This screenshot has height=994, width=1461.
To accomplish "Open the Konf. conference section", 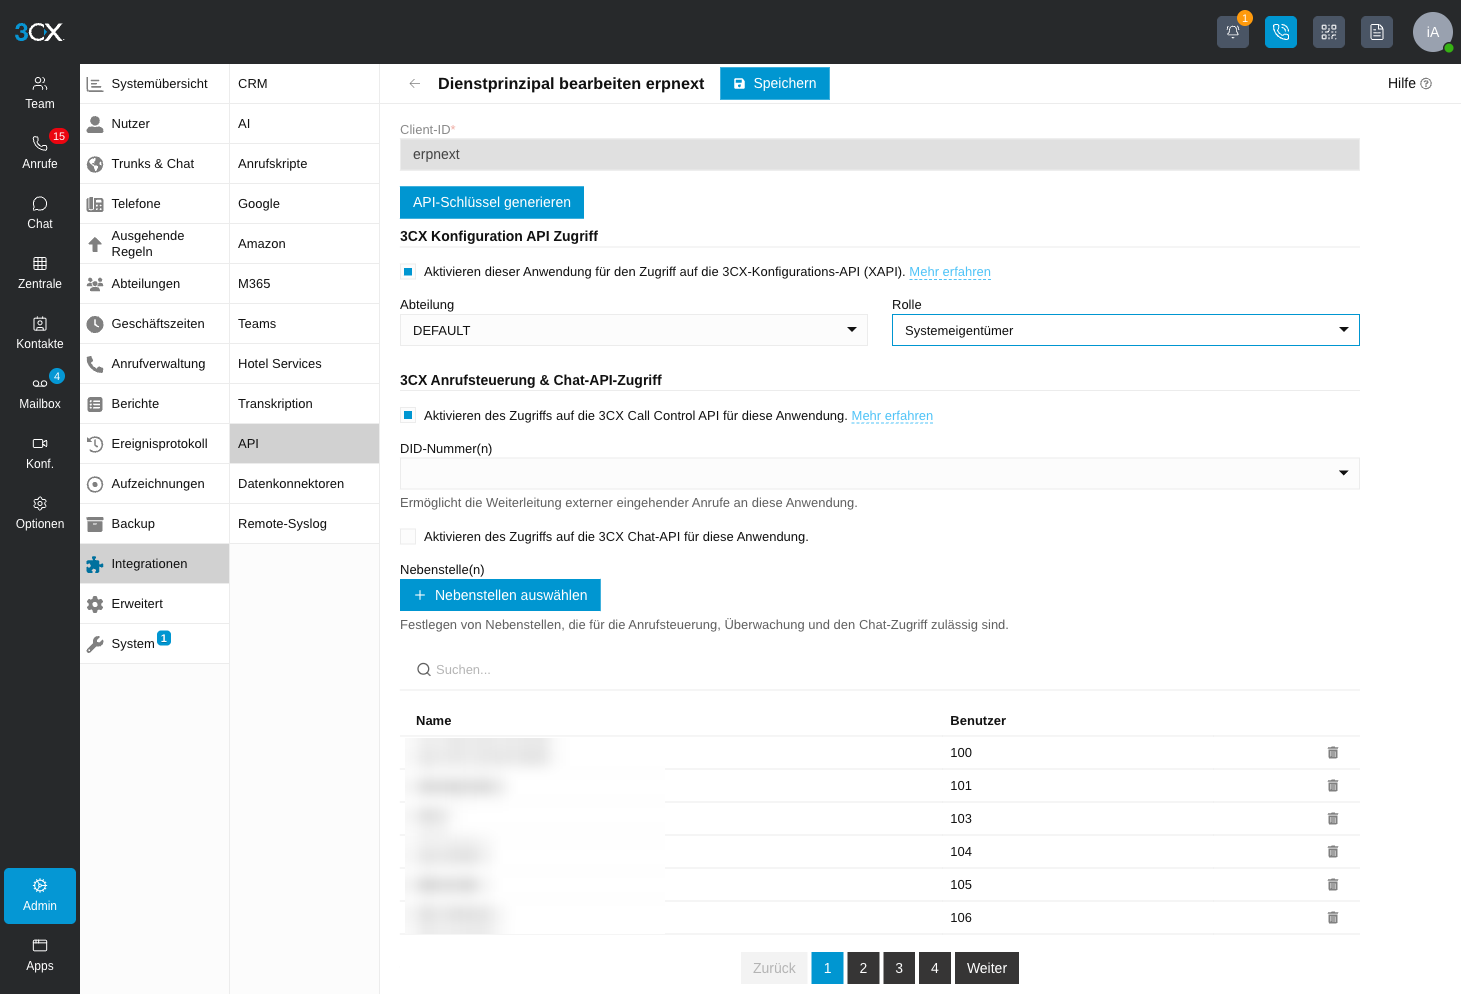I will 40,453.
